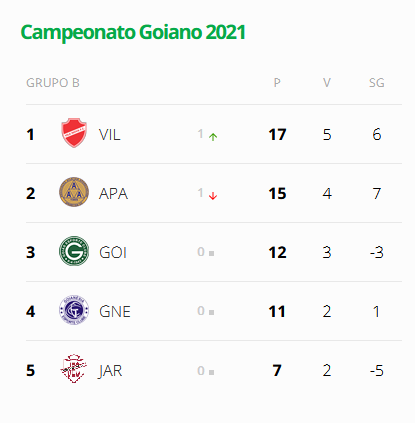Click the Goiás green G crest
This screenshot has height=423, width=415.
click(x=74, y=251)
